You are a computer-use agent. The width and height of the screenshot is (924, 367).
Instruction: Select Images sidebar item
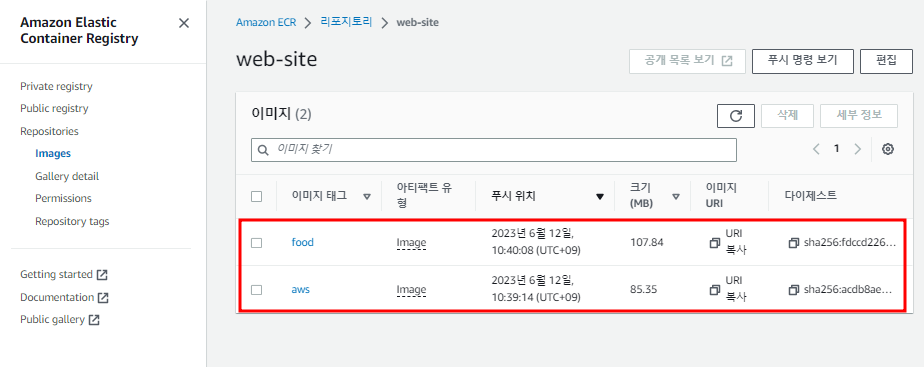pos(53,154)
